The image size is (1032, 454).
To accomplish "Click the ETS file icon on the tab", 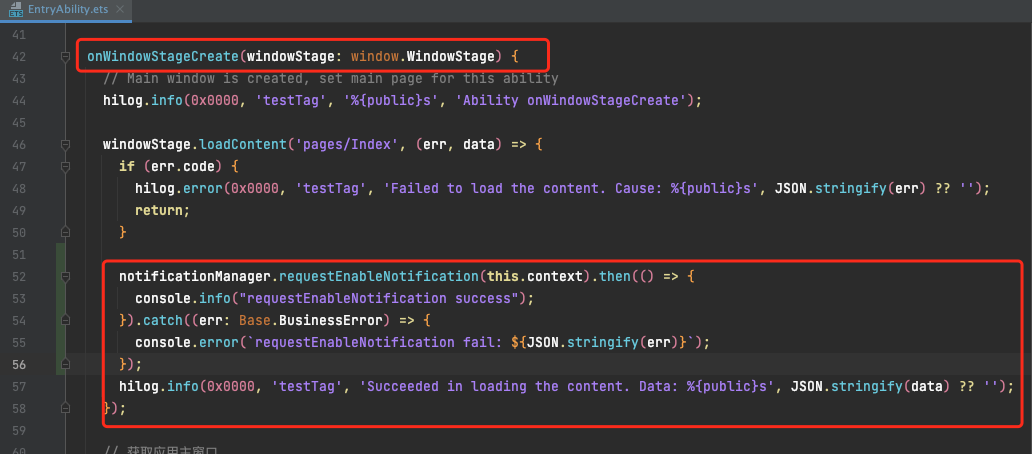I will (x=16, y=10).
